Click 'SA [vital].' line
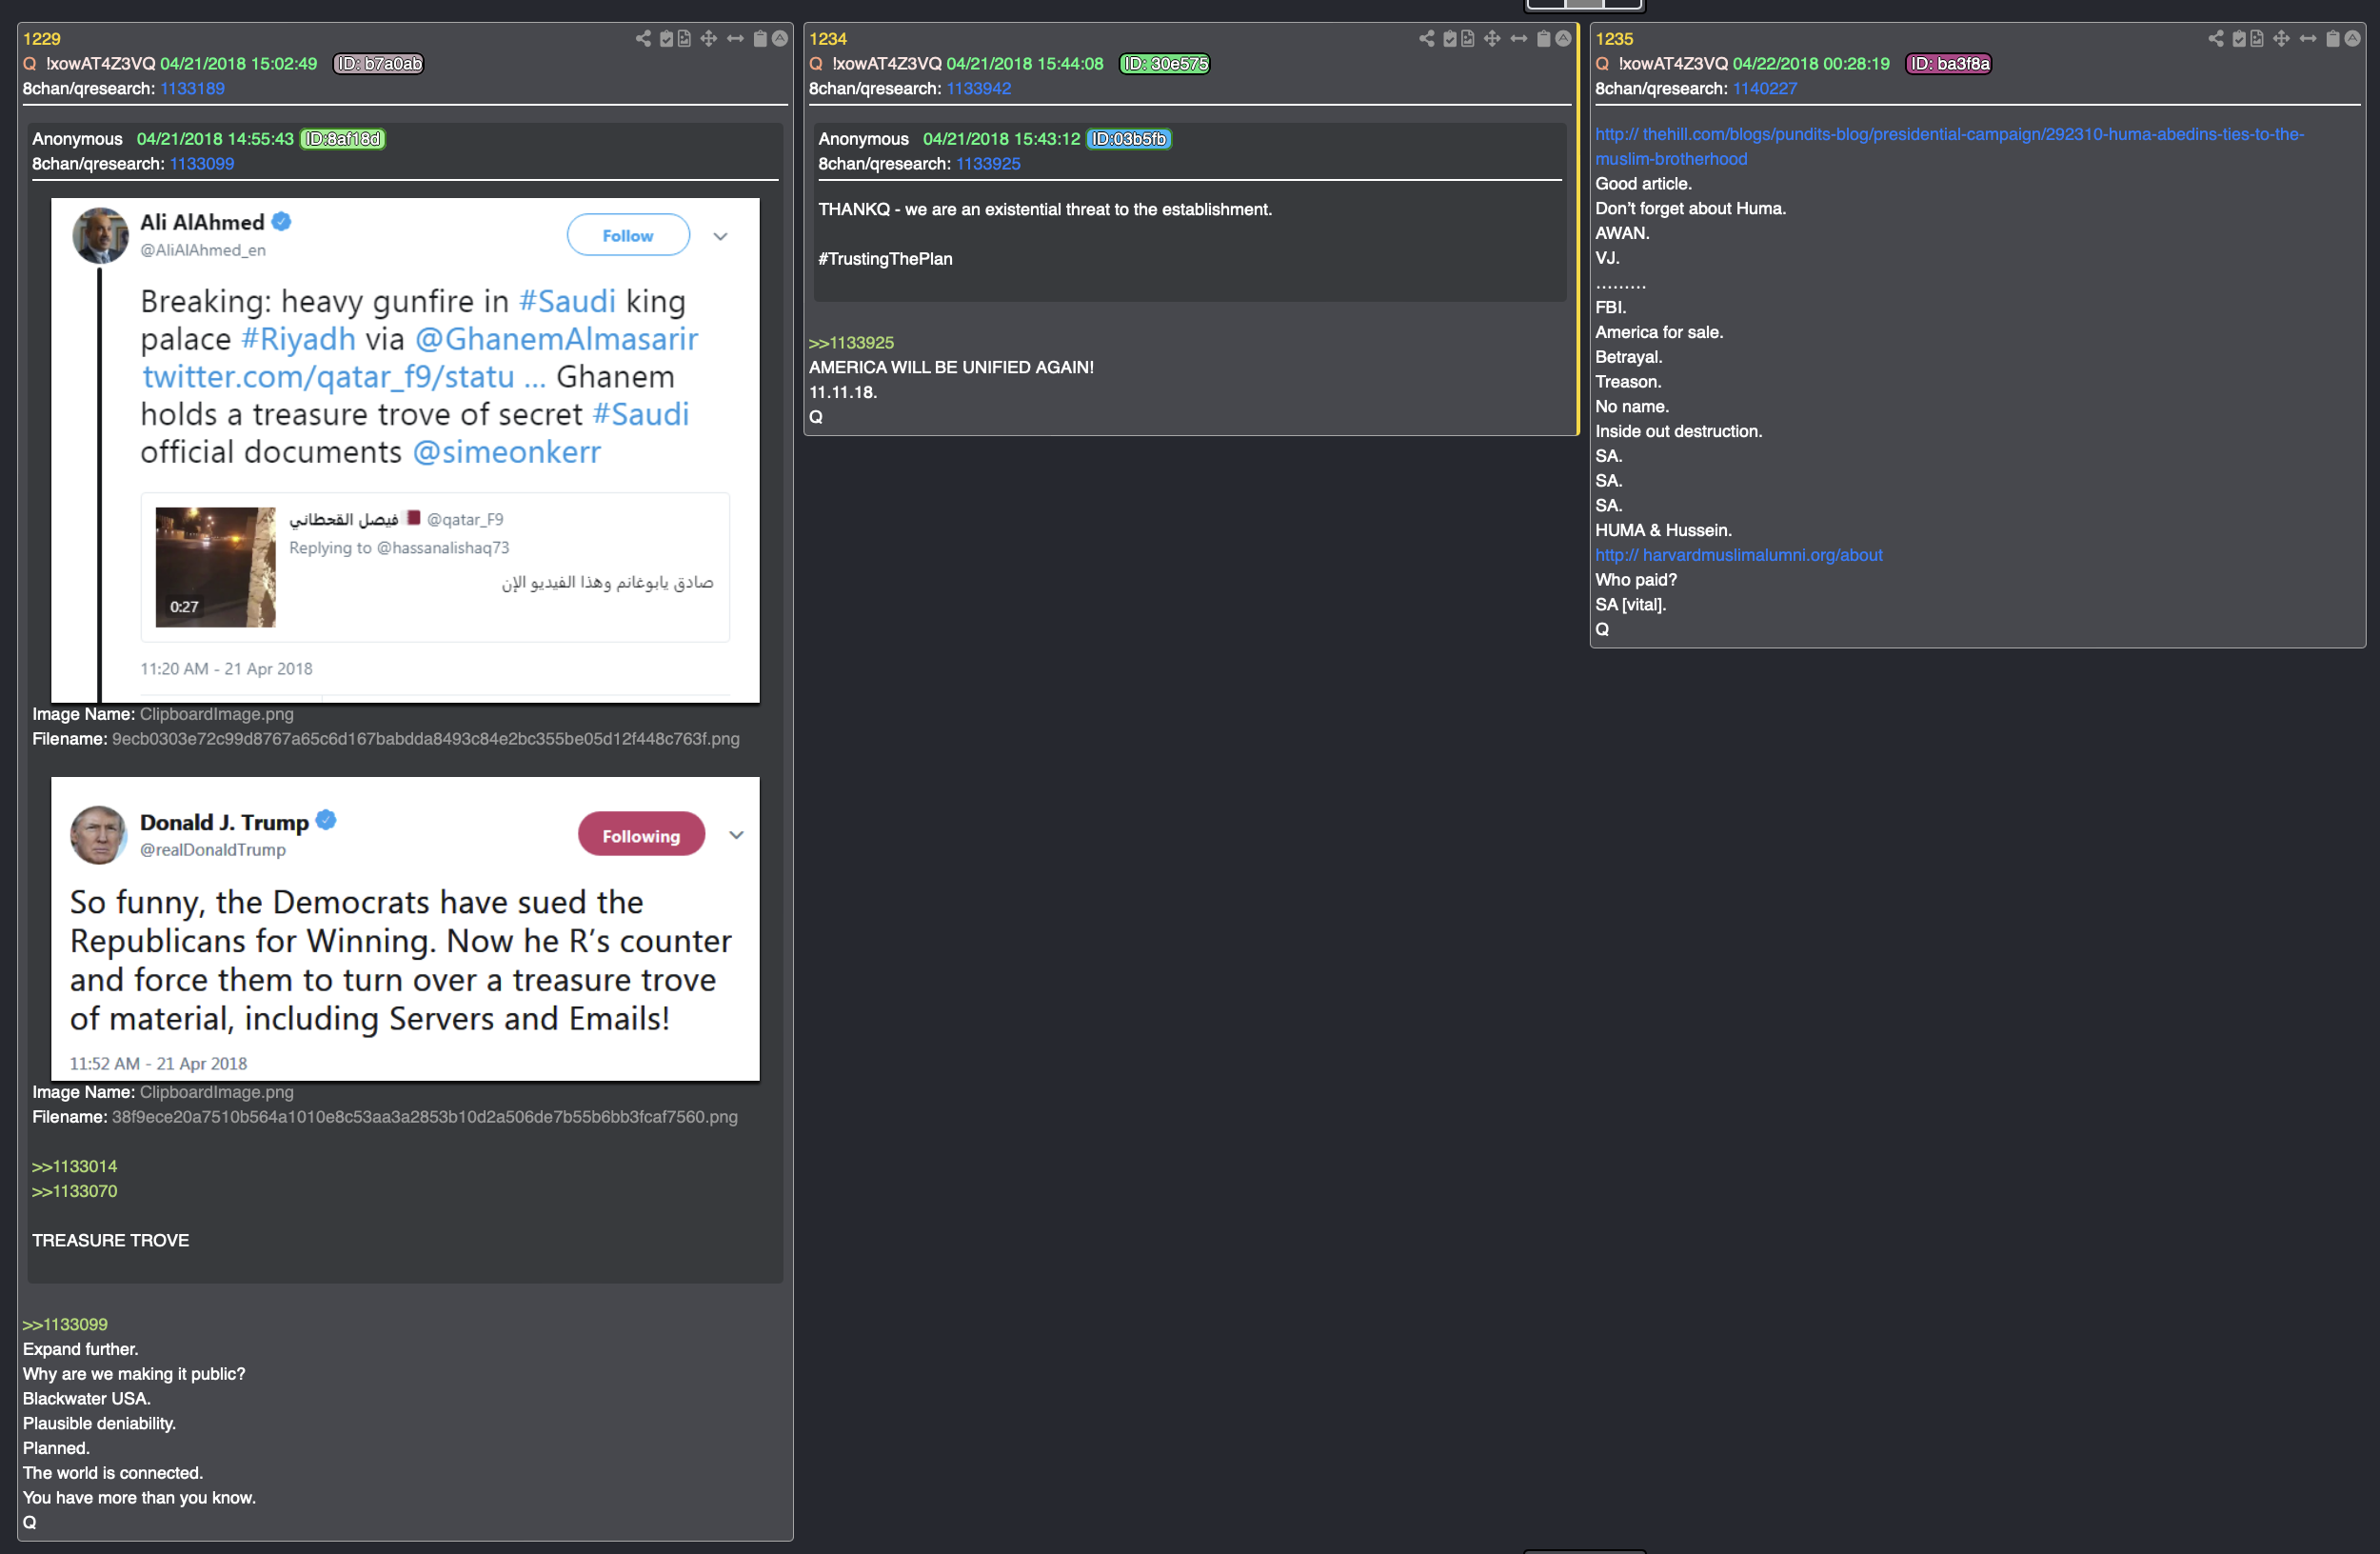 1630,604
